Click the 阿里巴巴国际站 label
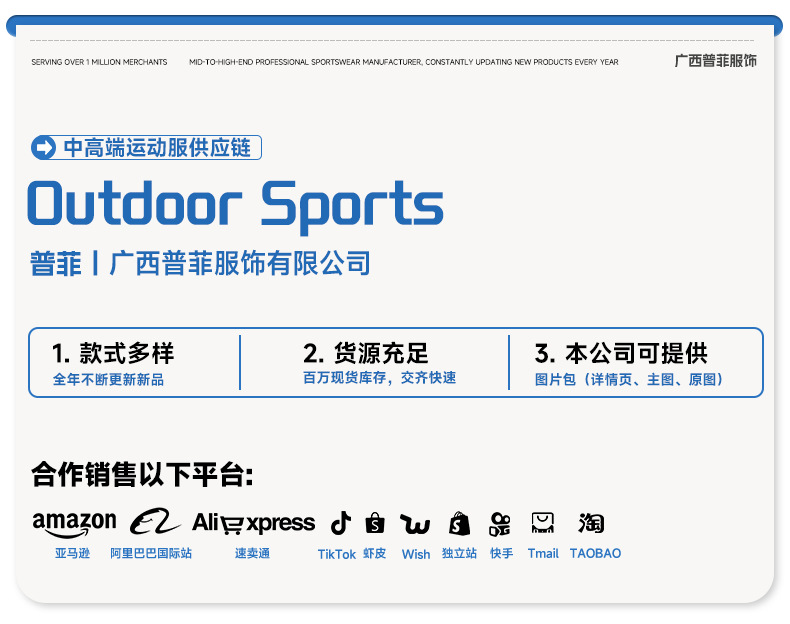 click(x=151, y=553)
